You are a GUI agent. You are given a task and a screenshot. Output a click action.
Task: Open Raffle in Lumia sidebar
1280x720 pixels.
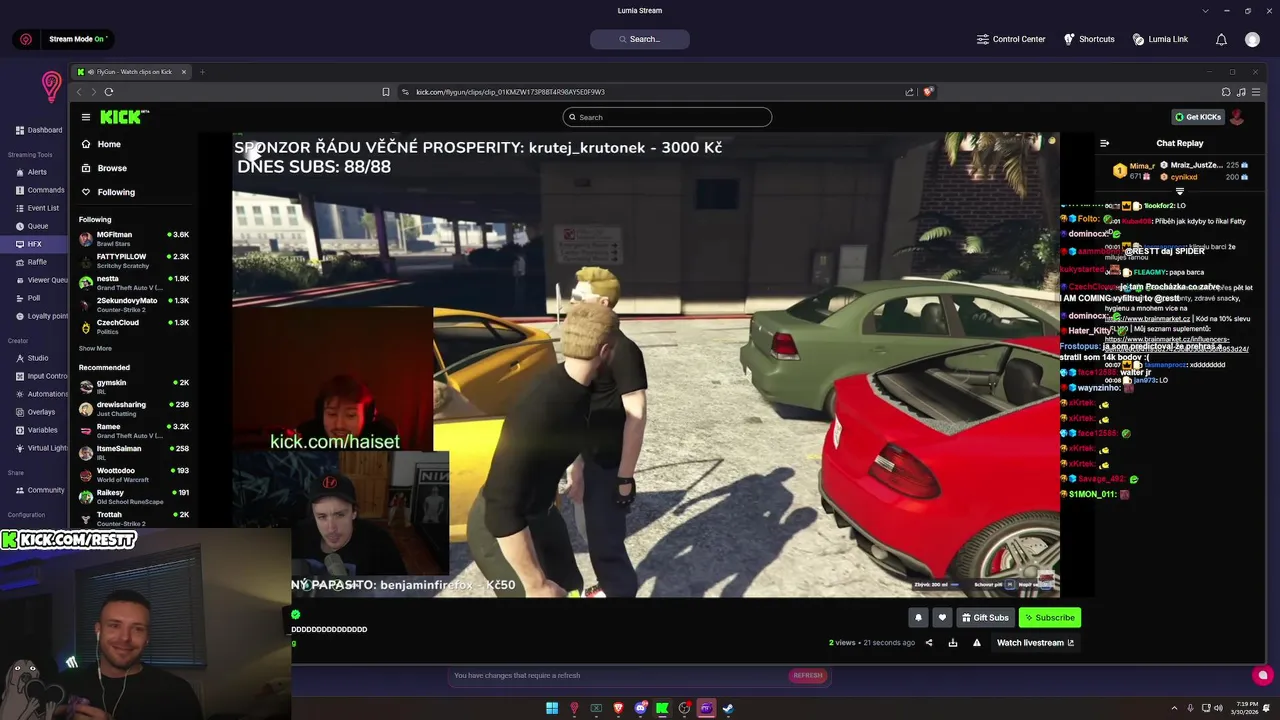pyautogui.click(x=31, y=262)
